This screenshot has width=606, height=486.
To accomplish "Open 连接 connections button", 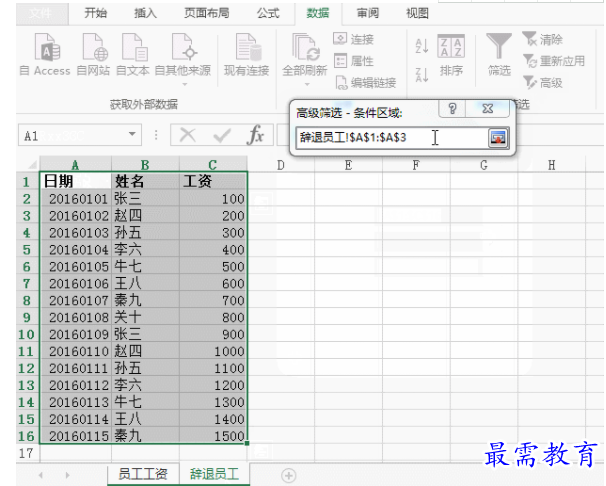I will coord(353,39).
